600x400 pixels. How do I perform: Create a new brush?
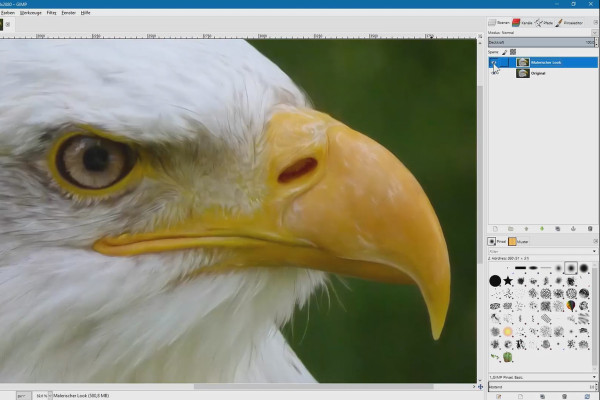520,397
